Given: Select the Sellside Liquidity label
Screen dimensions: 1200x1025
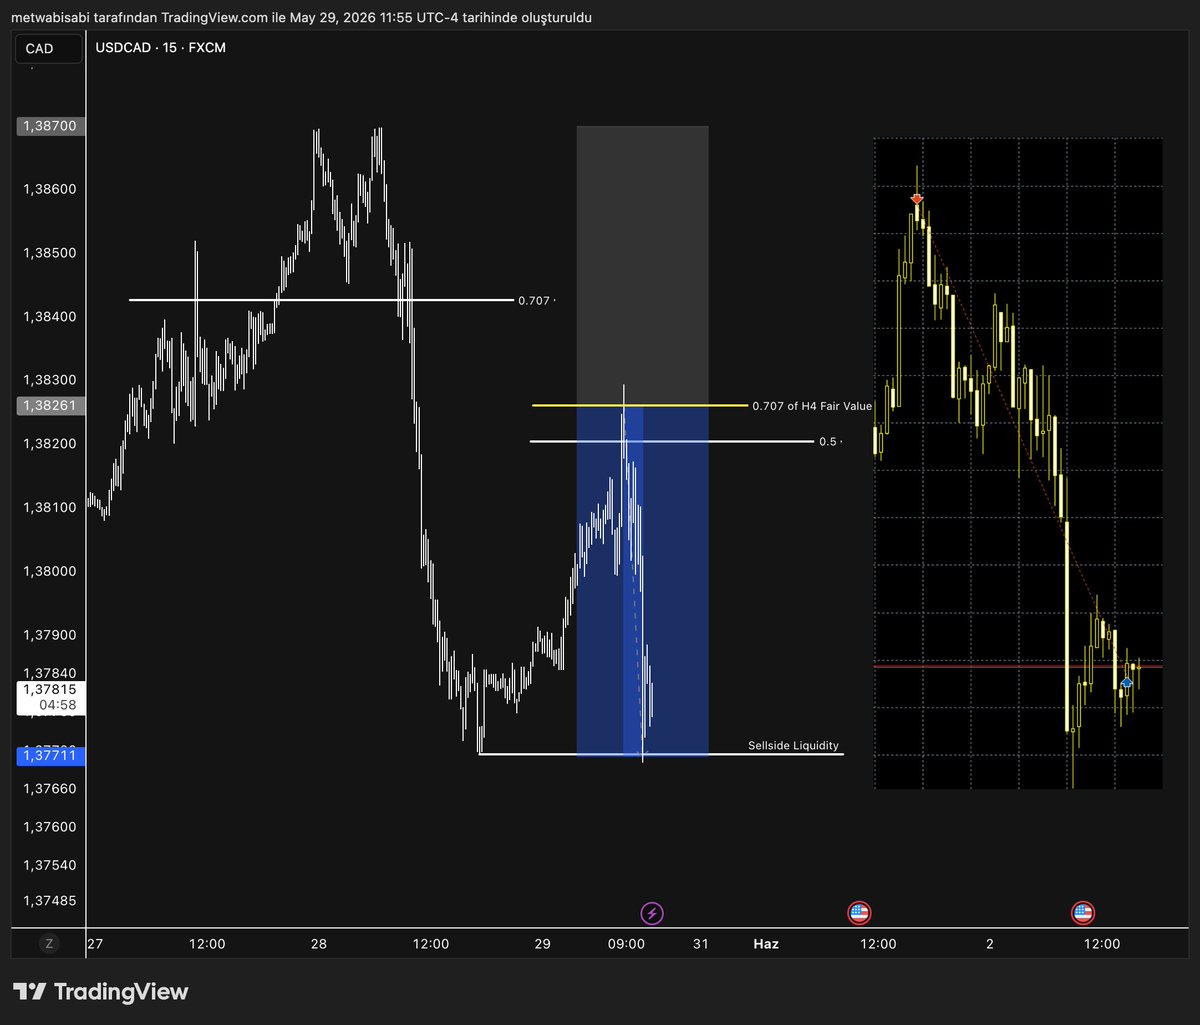Looking at the screenshot, I should tap(794, 746).
